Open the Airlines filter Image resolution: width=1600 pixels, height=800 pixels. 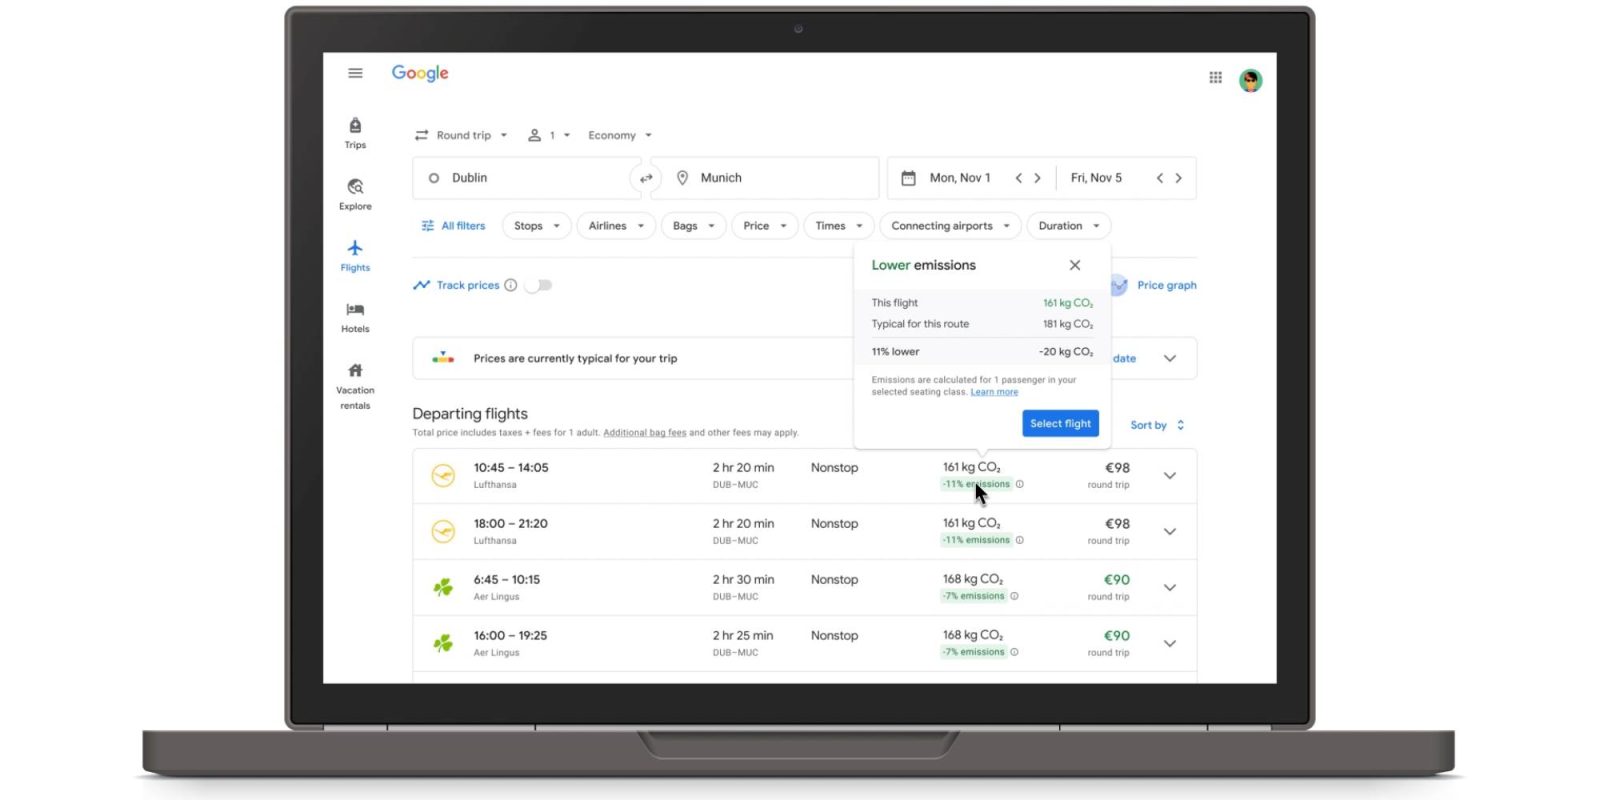coord(615,226)
